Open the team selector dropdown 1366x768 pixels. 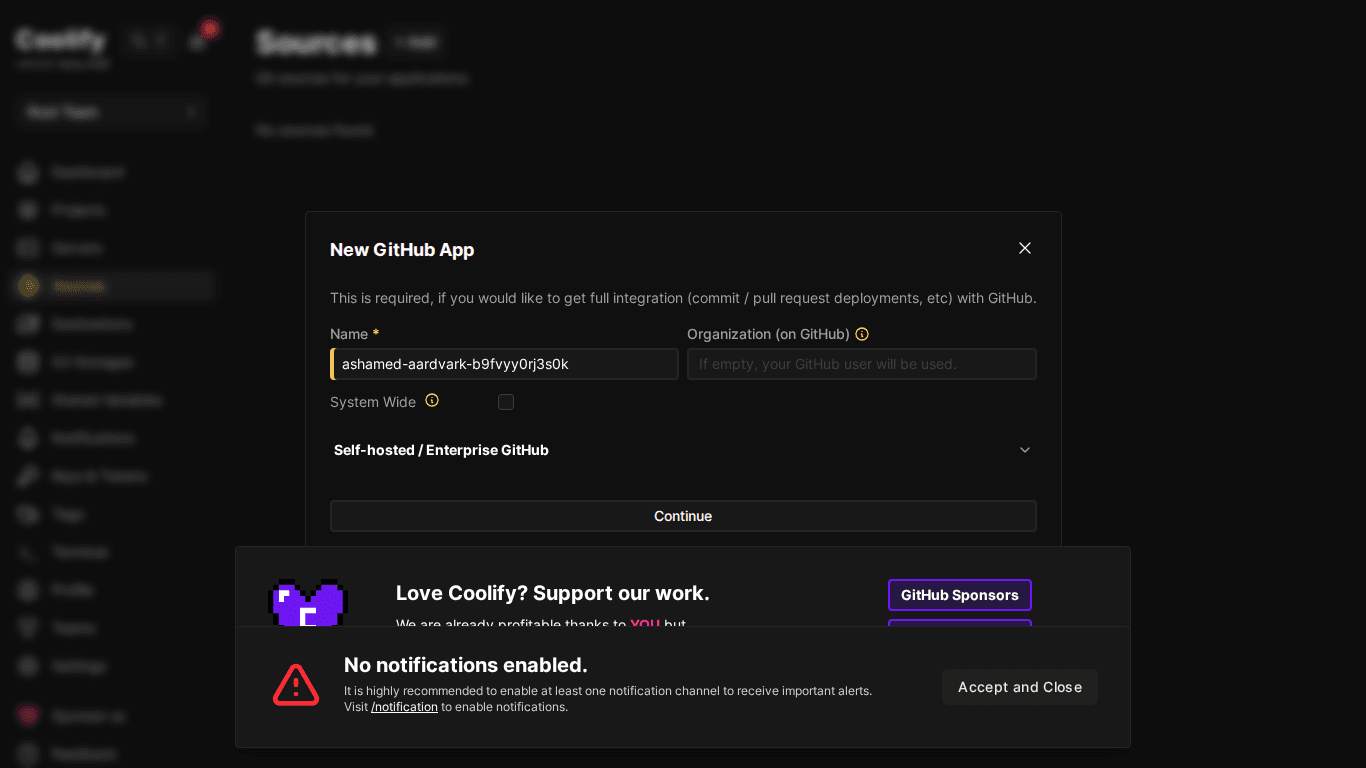110,112
